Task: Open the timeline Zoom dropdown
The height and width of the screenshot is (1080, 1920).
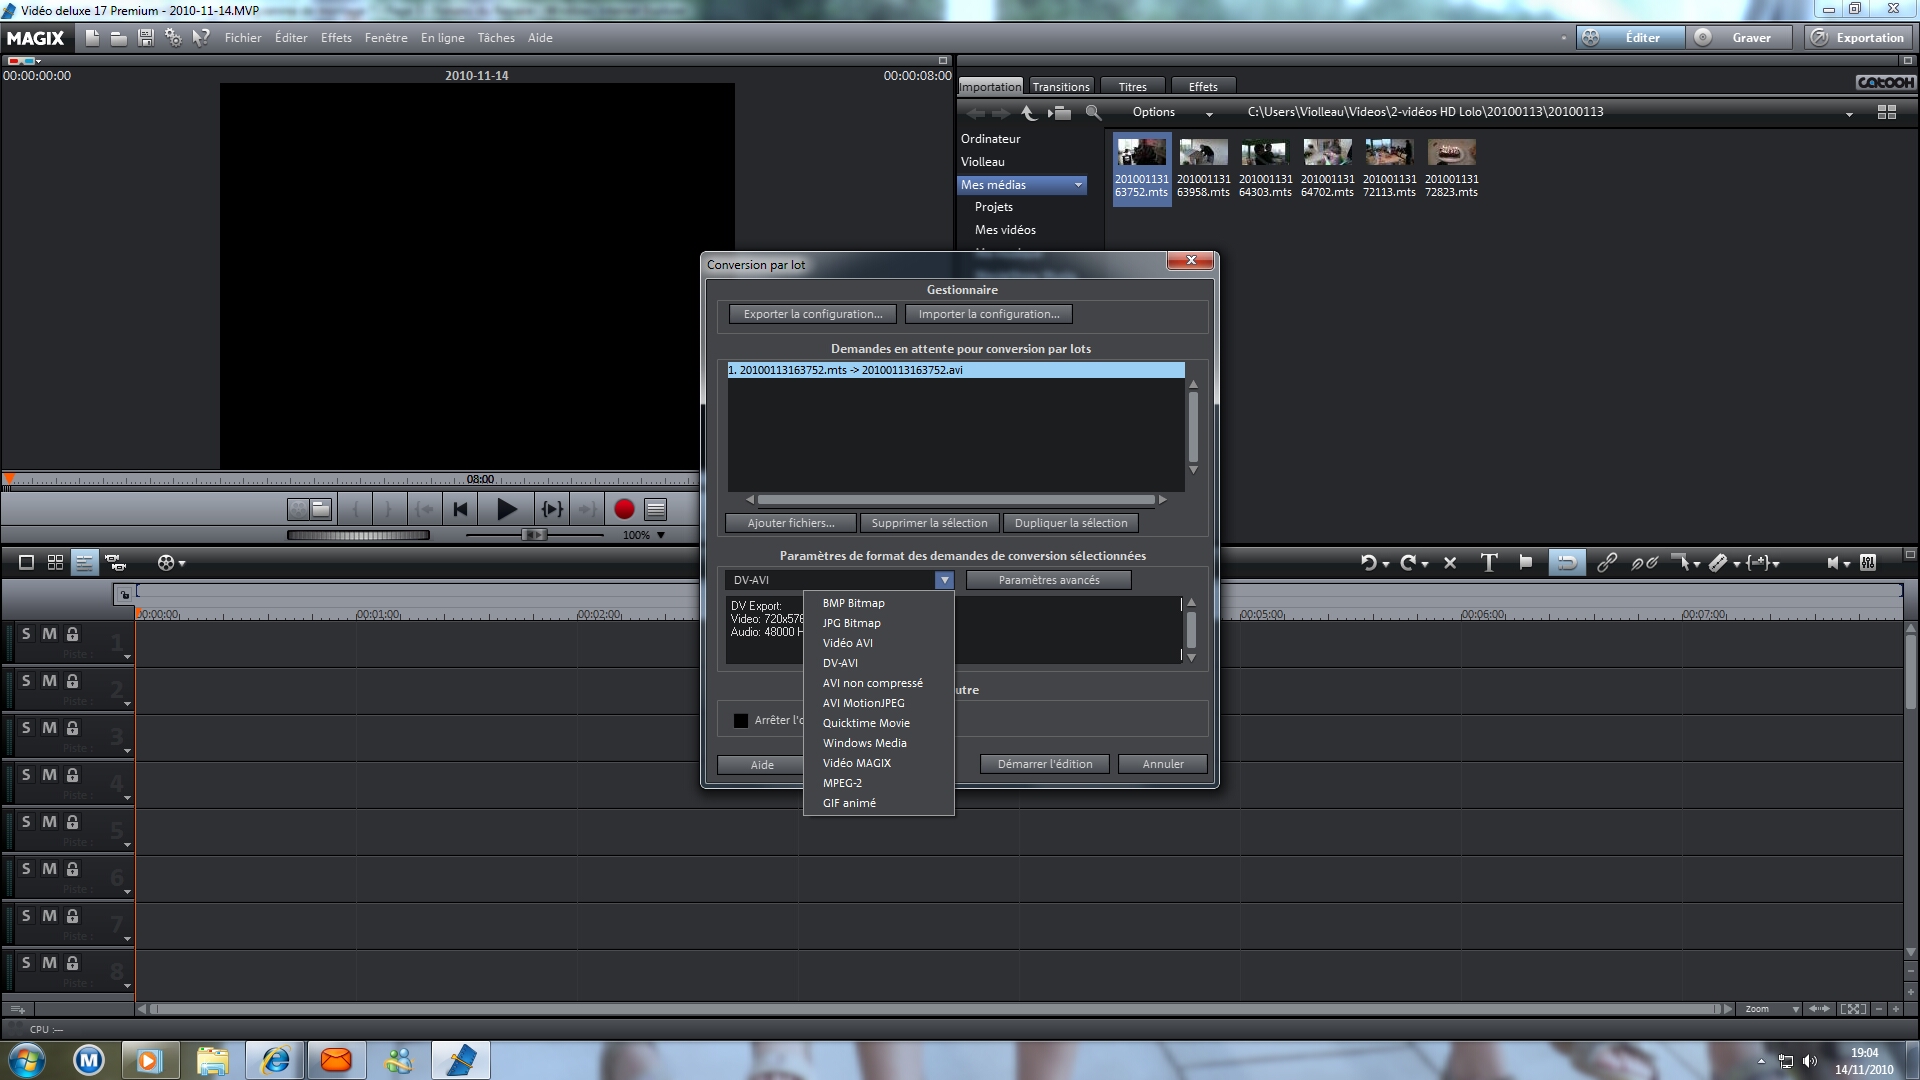Action: (x=1796, y=1009)
